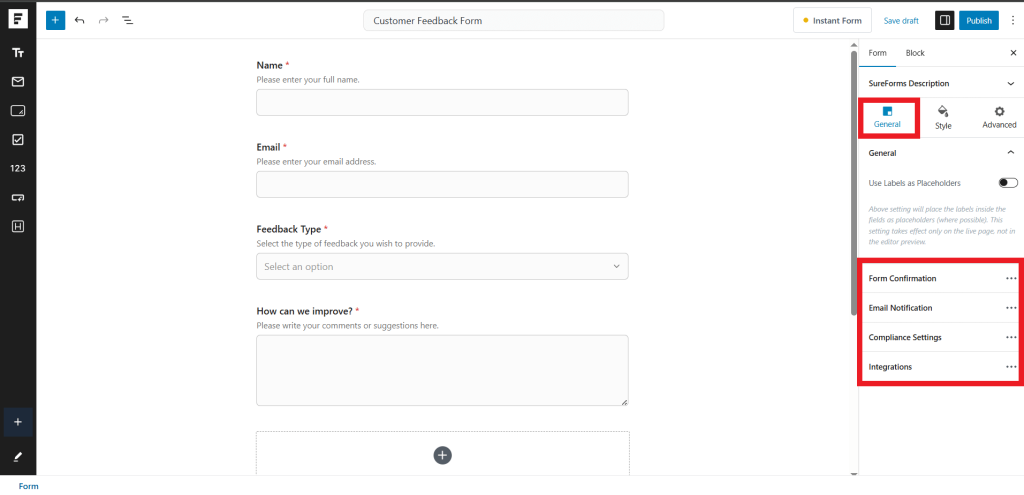Screen dimensions: 1024x495
Task: Click 'Please enter your email address.' help text
Action: click(316, 161)
